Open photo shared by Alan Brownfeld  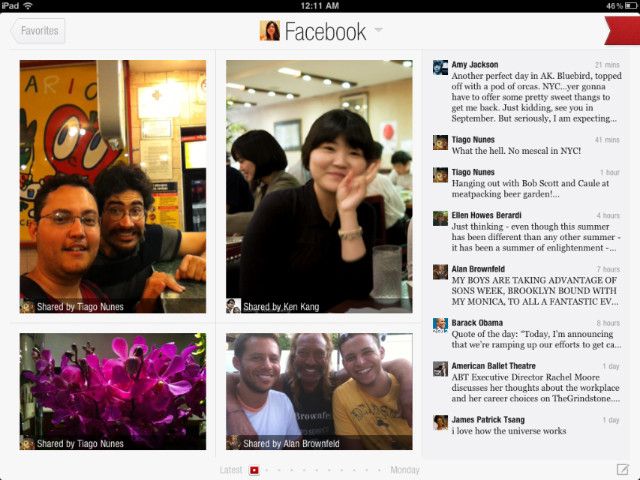[319, 391]
